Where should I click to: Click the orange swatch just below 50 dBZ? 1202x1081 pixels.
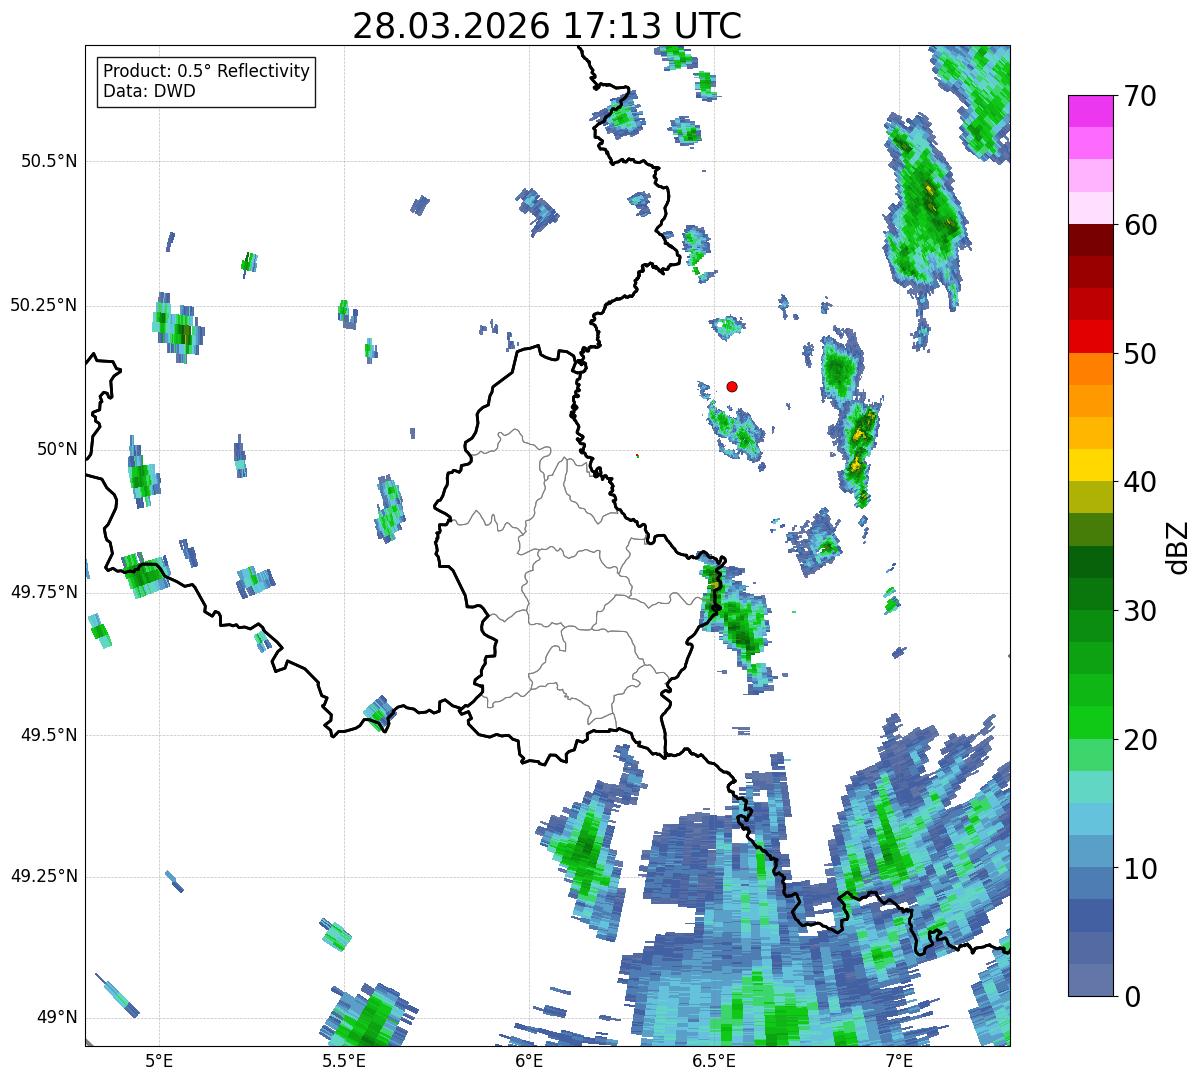1090,369
